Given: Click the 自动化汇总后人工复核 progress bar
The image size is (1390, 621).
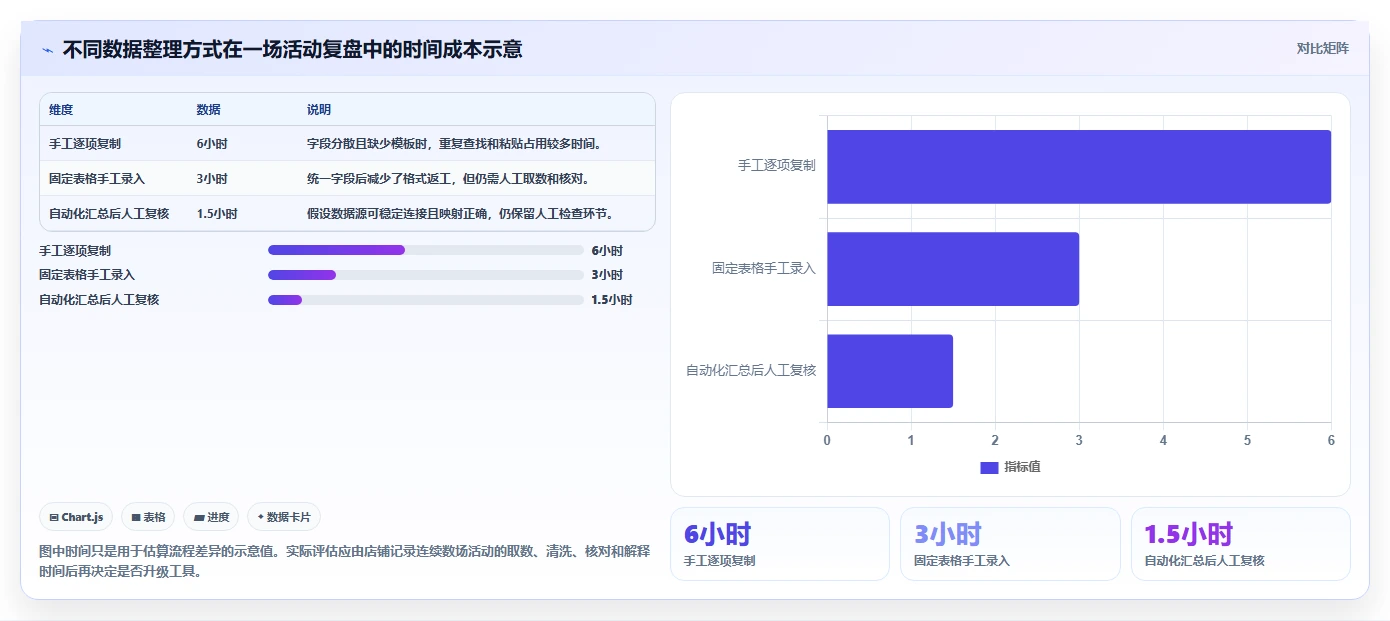Looking at the screenshot, I should pyautogui.click(x=426, y=300).
